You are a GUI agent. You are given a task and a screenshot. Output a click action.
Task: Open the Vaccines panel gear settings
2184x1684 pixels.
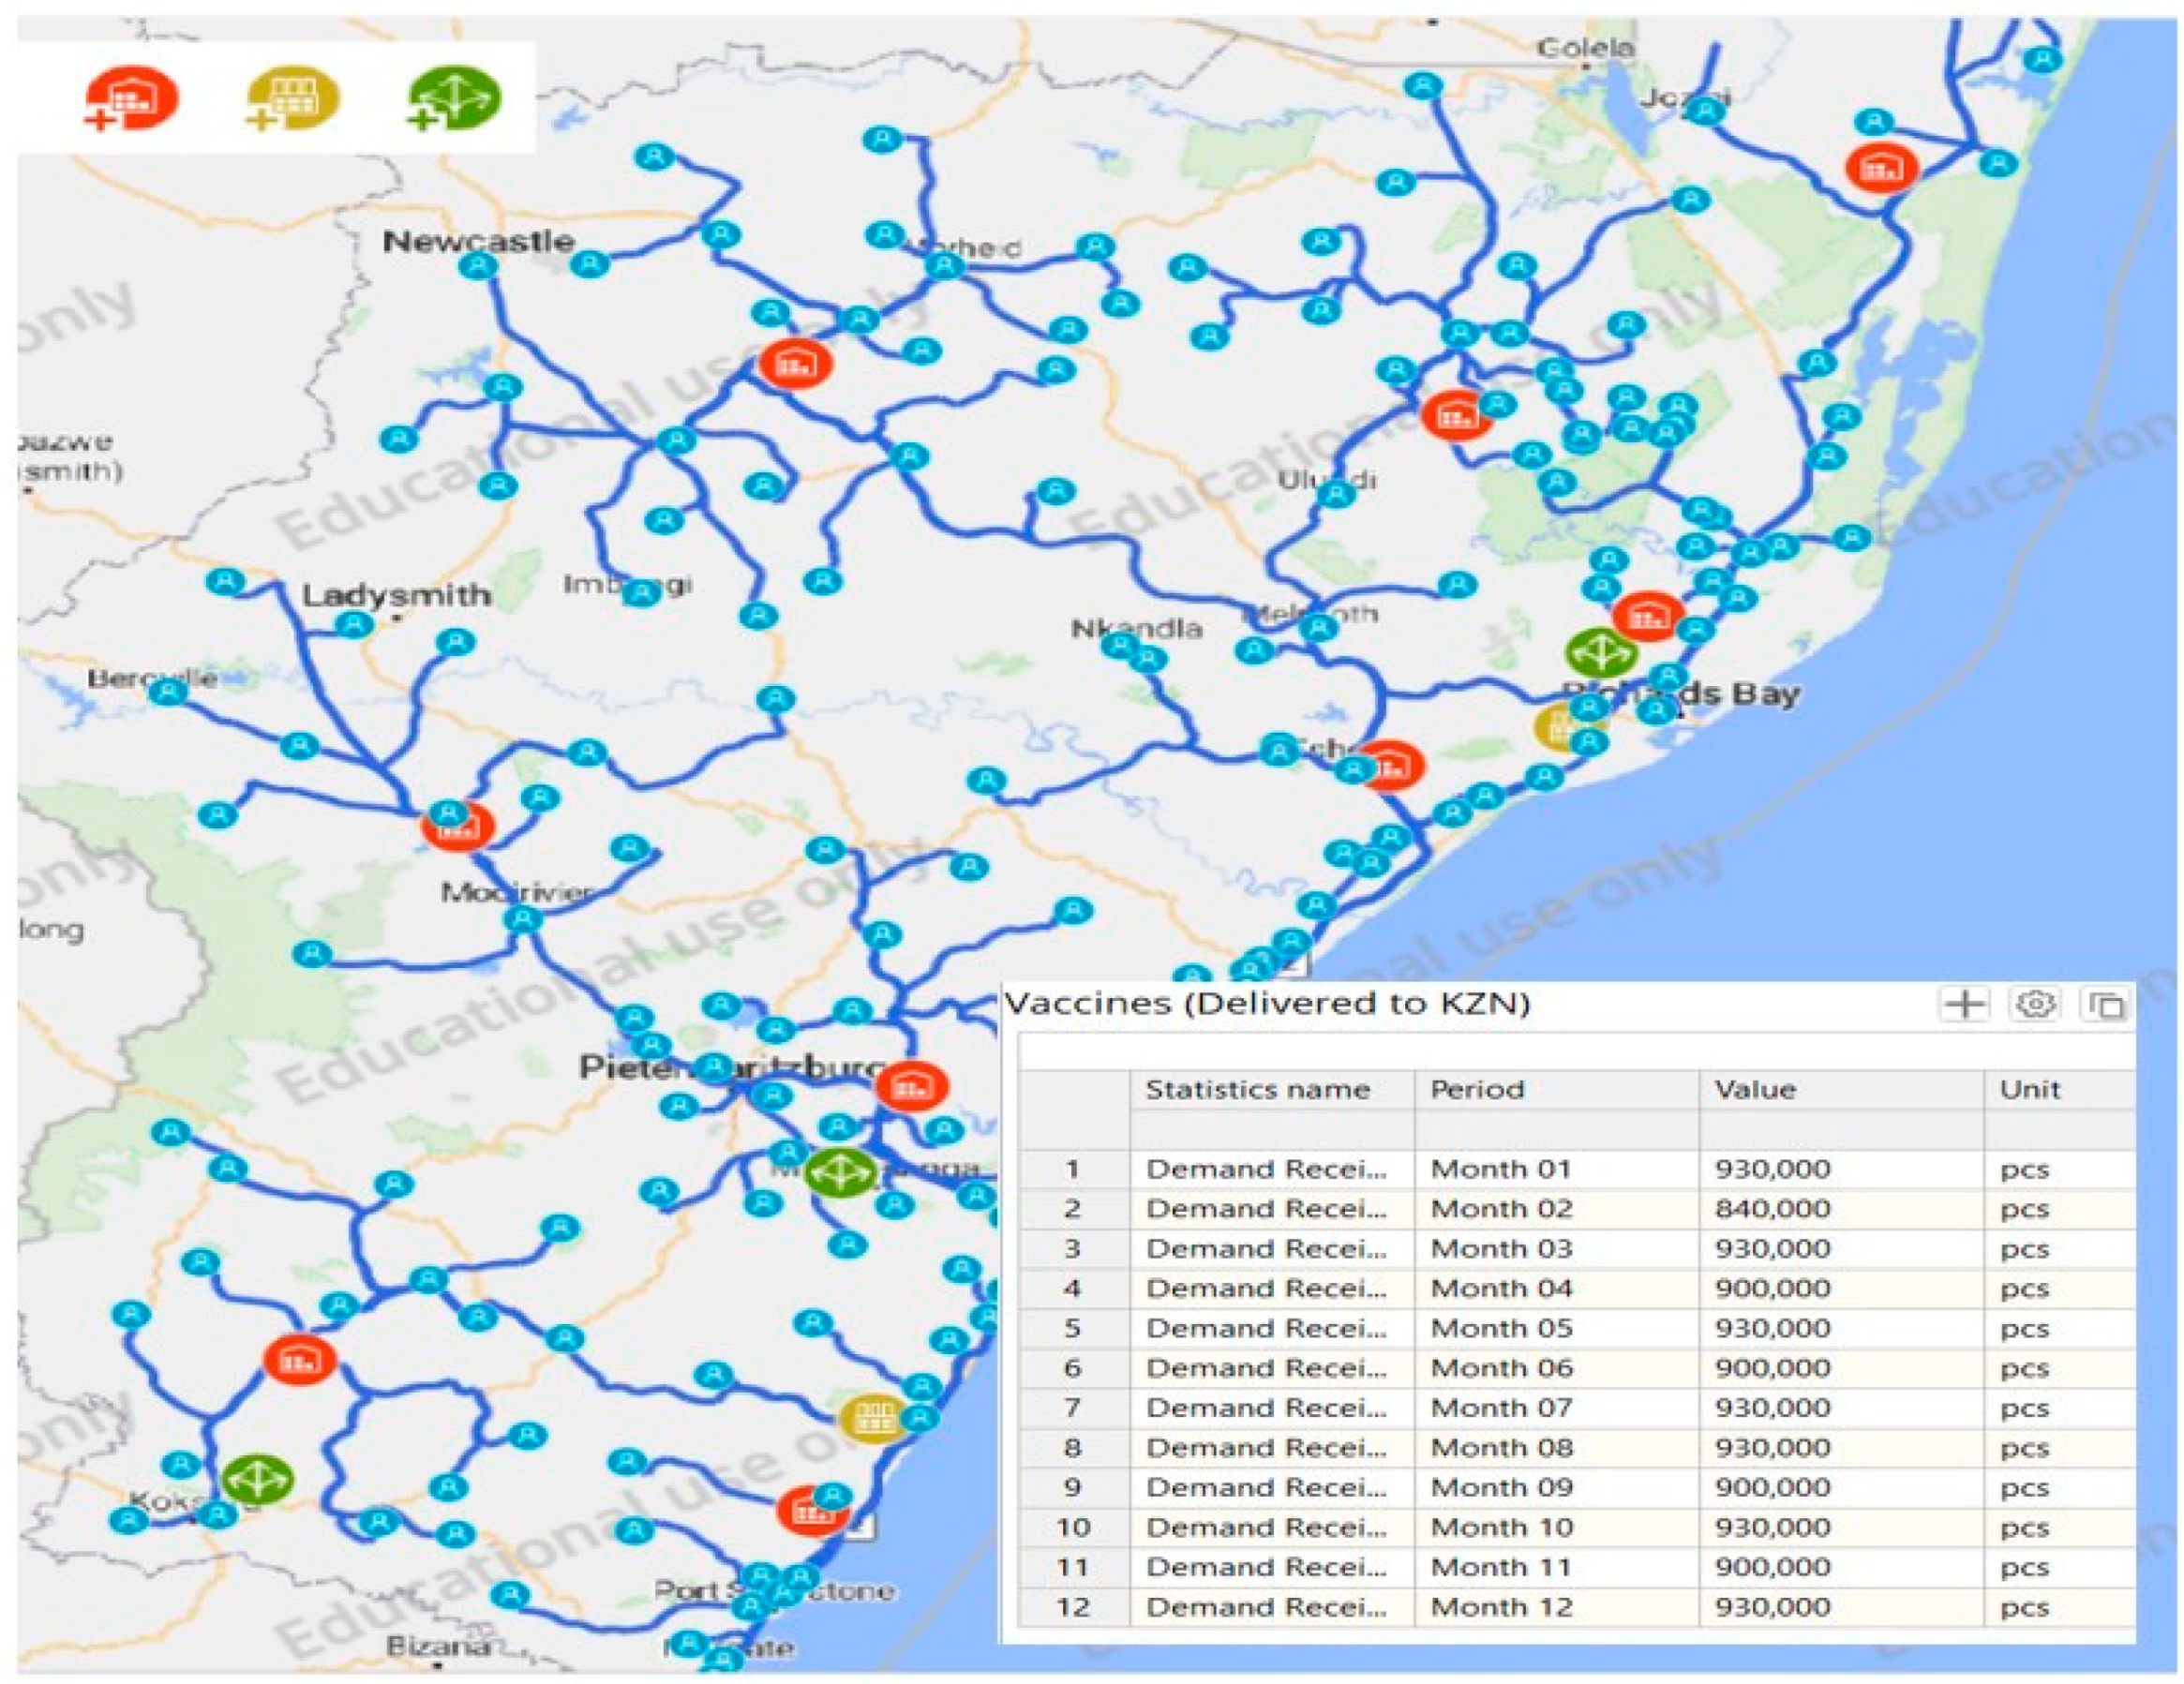coord(2034,1004)
